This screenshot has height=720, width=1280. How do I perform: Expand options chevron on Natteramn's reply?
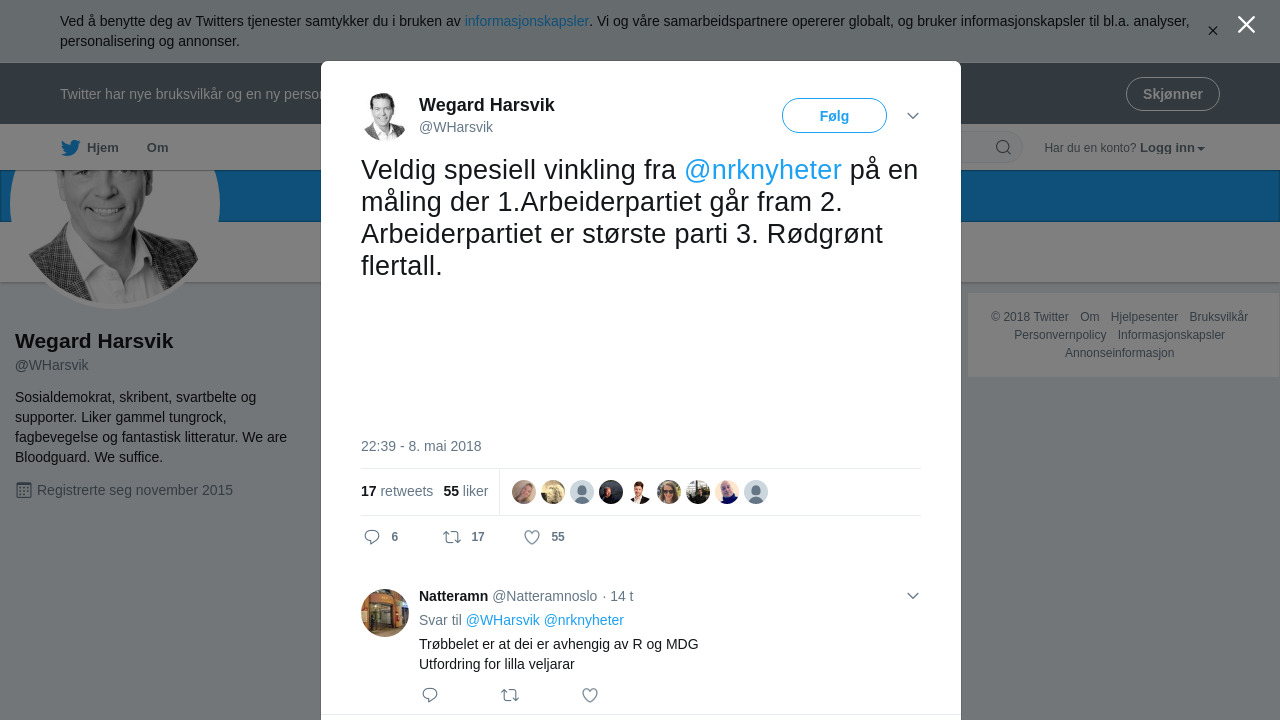click(913, 596)
